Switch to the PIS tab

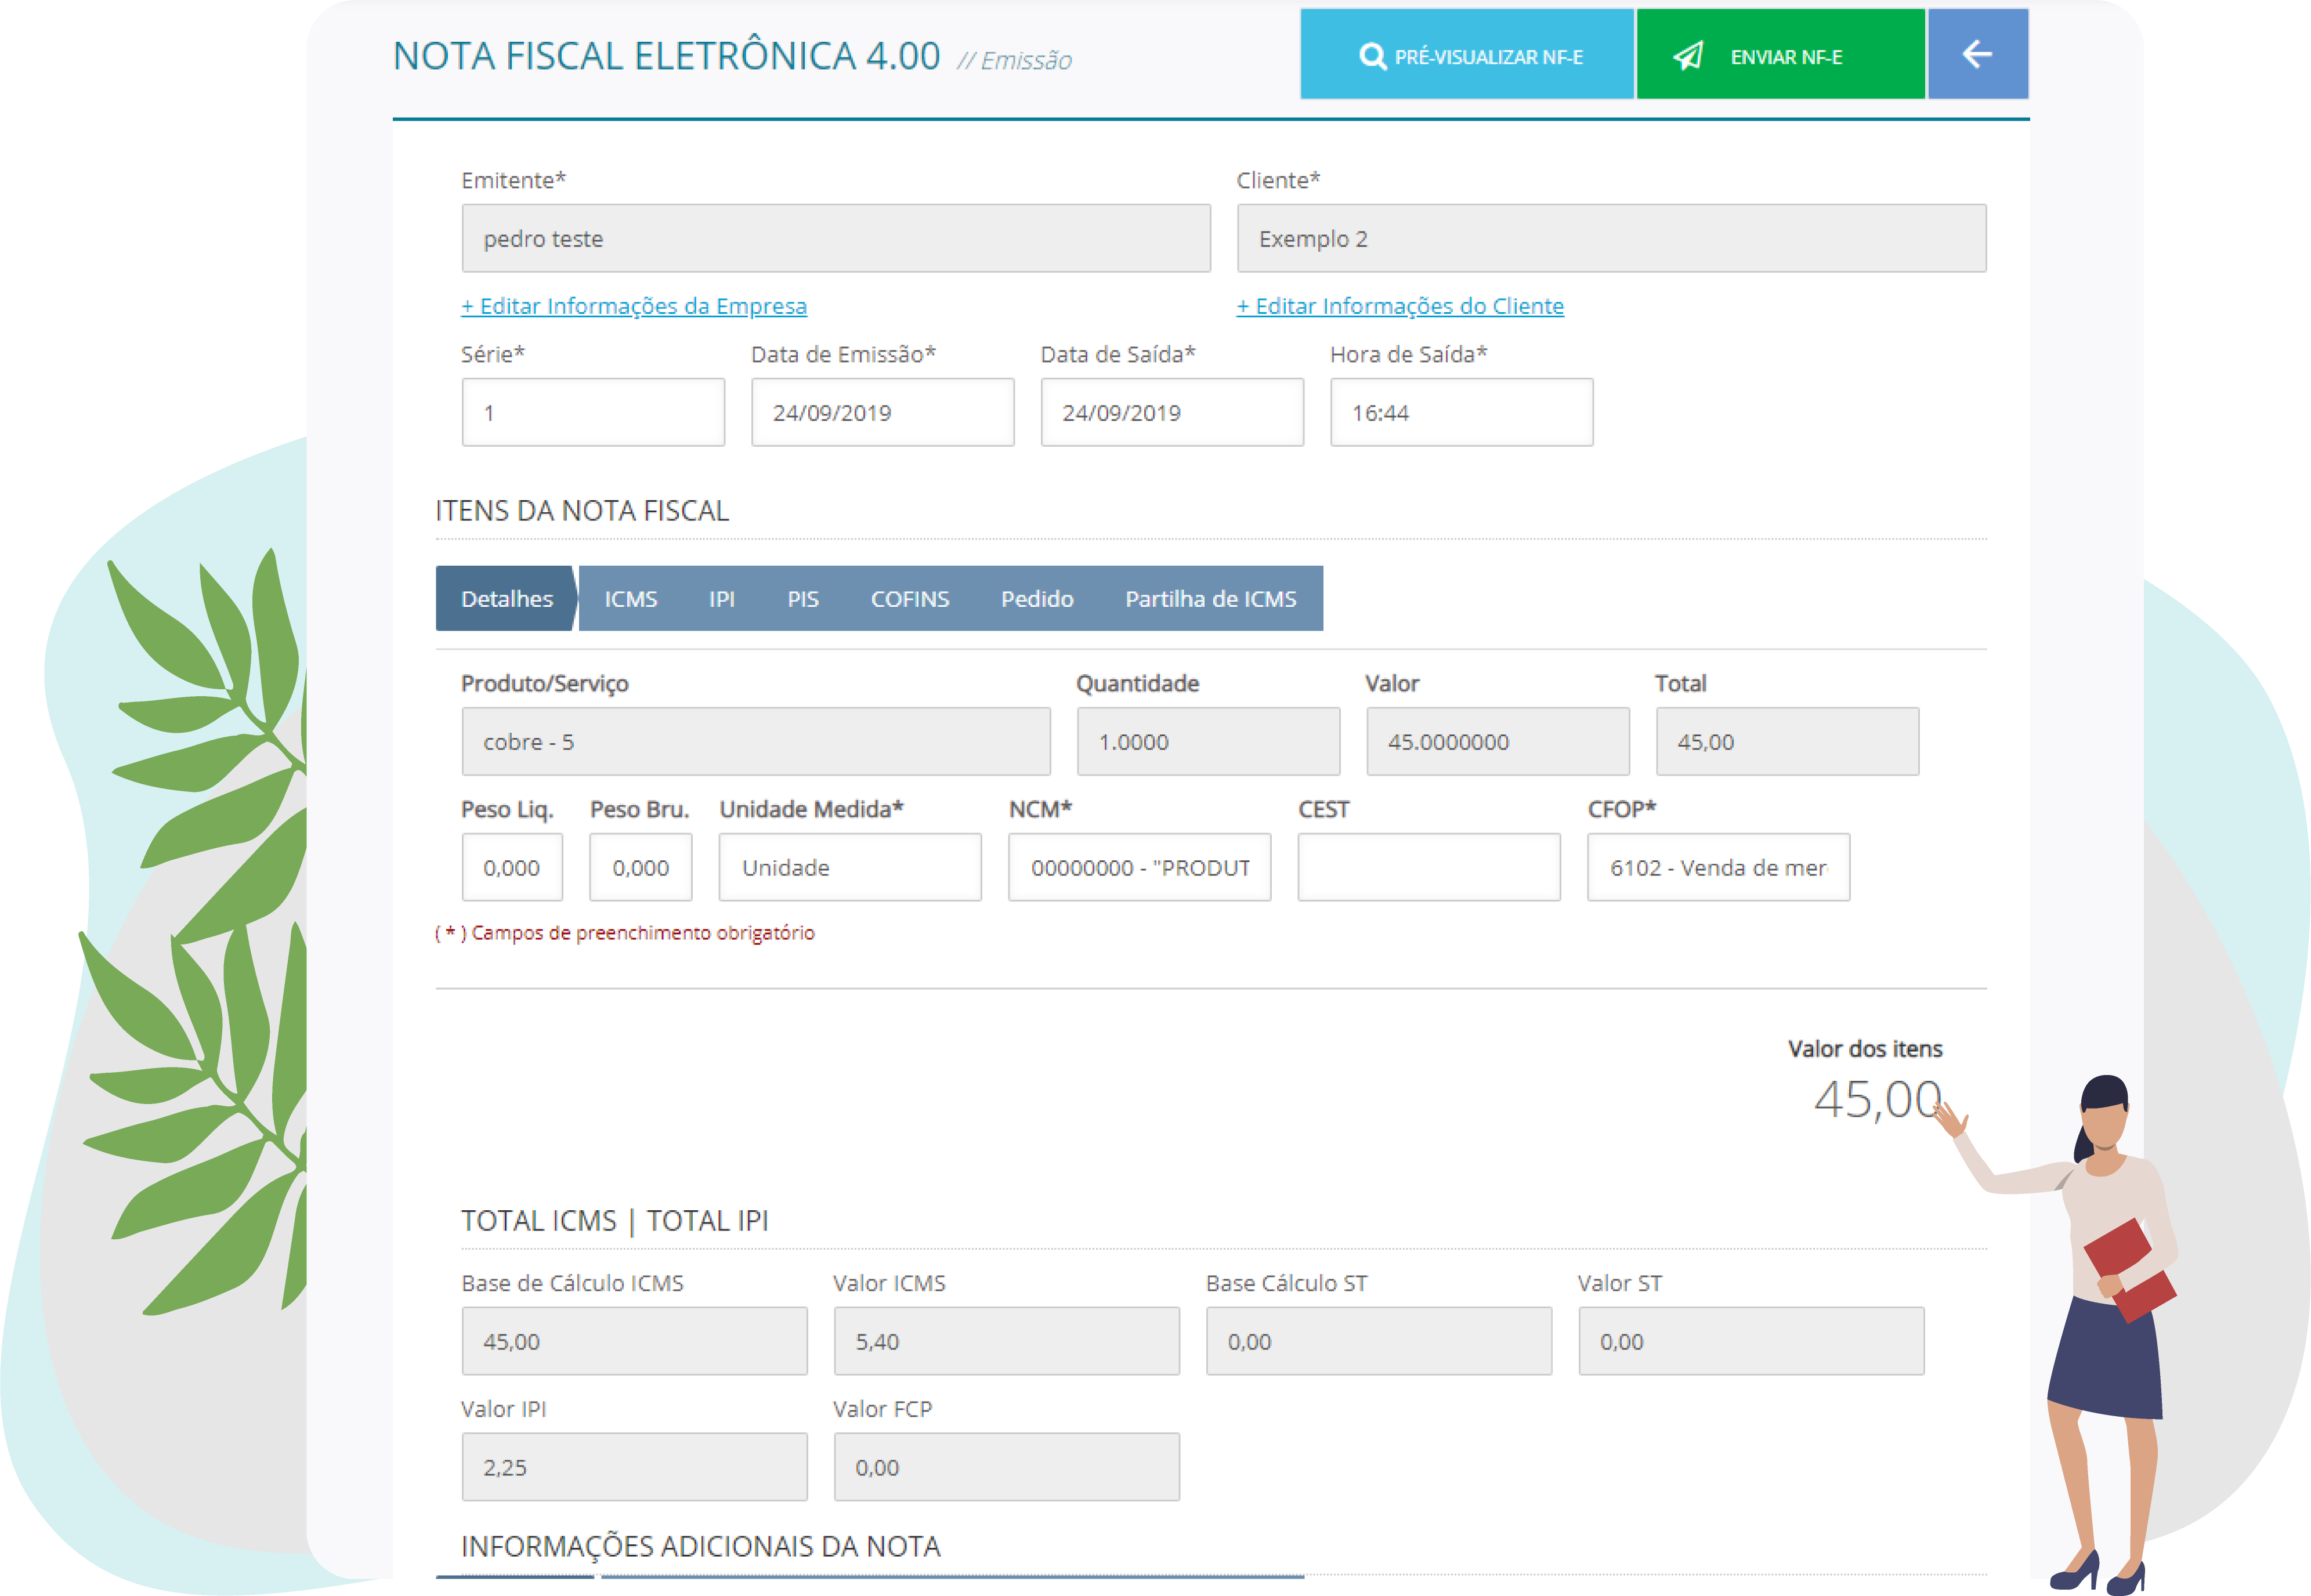tap(802, 598)
